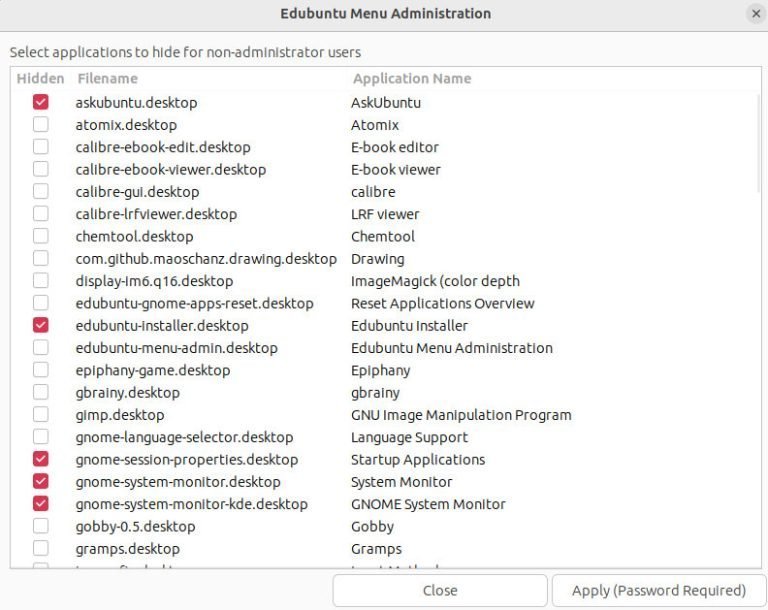Select the edubuntu-menu-admin.desktop filename

tap(176, 348)
